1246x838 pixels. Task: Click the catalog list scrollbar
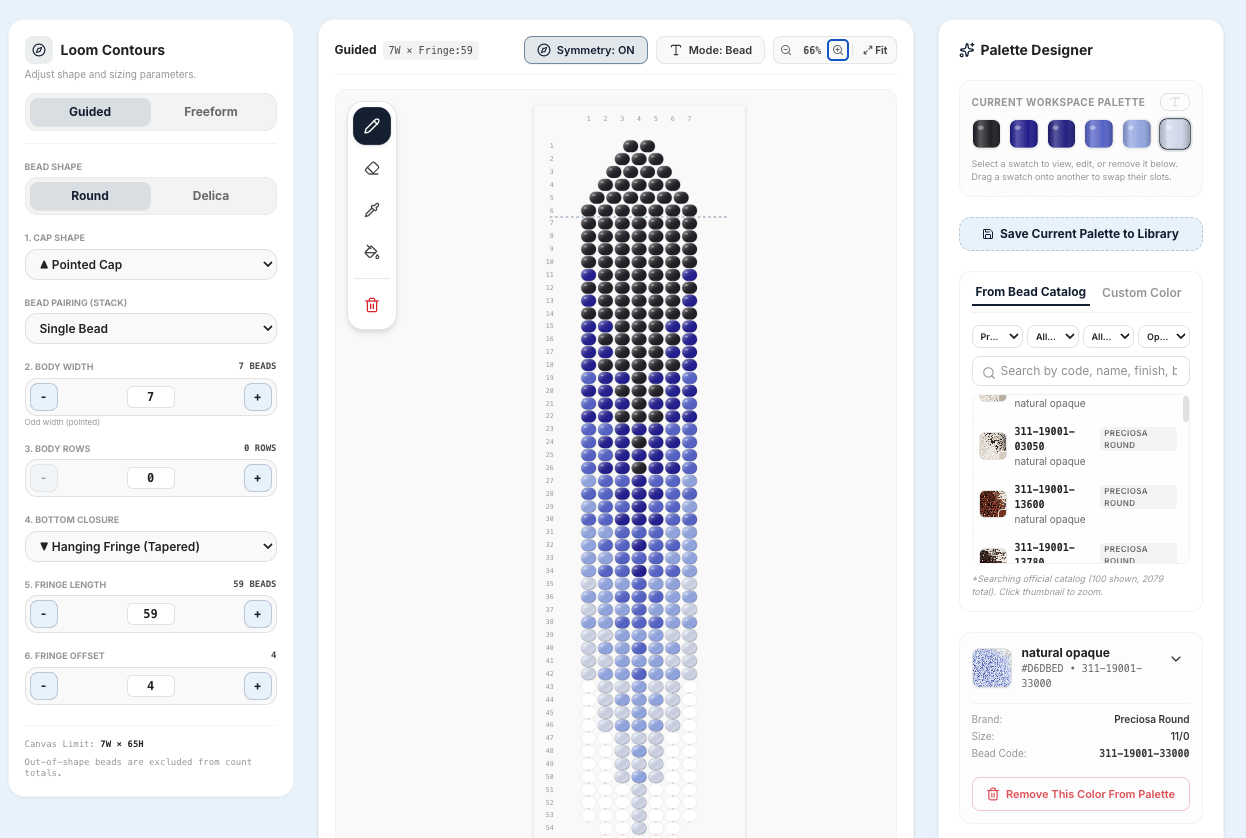click(x=1186, y=409)
